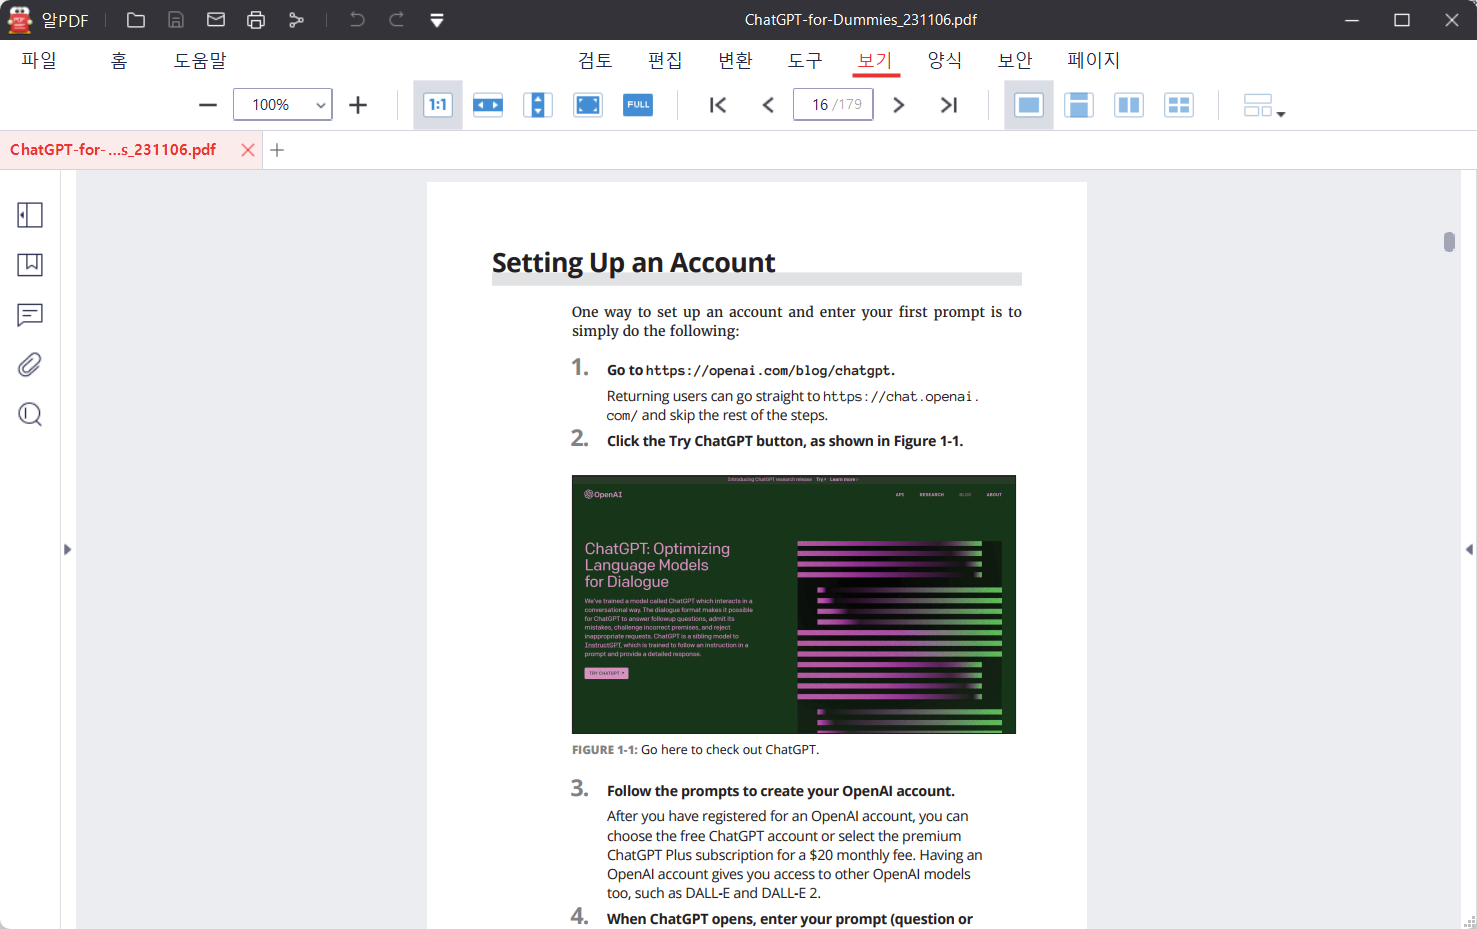Click 'Follow the prompts to create your OpenAI account'
1477x929 pixels.
[x=781, y=791]
